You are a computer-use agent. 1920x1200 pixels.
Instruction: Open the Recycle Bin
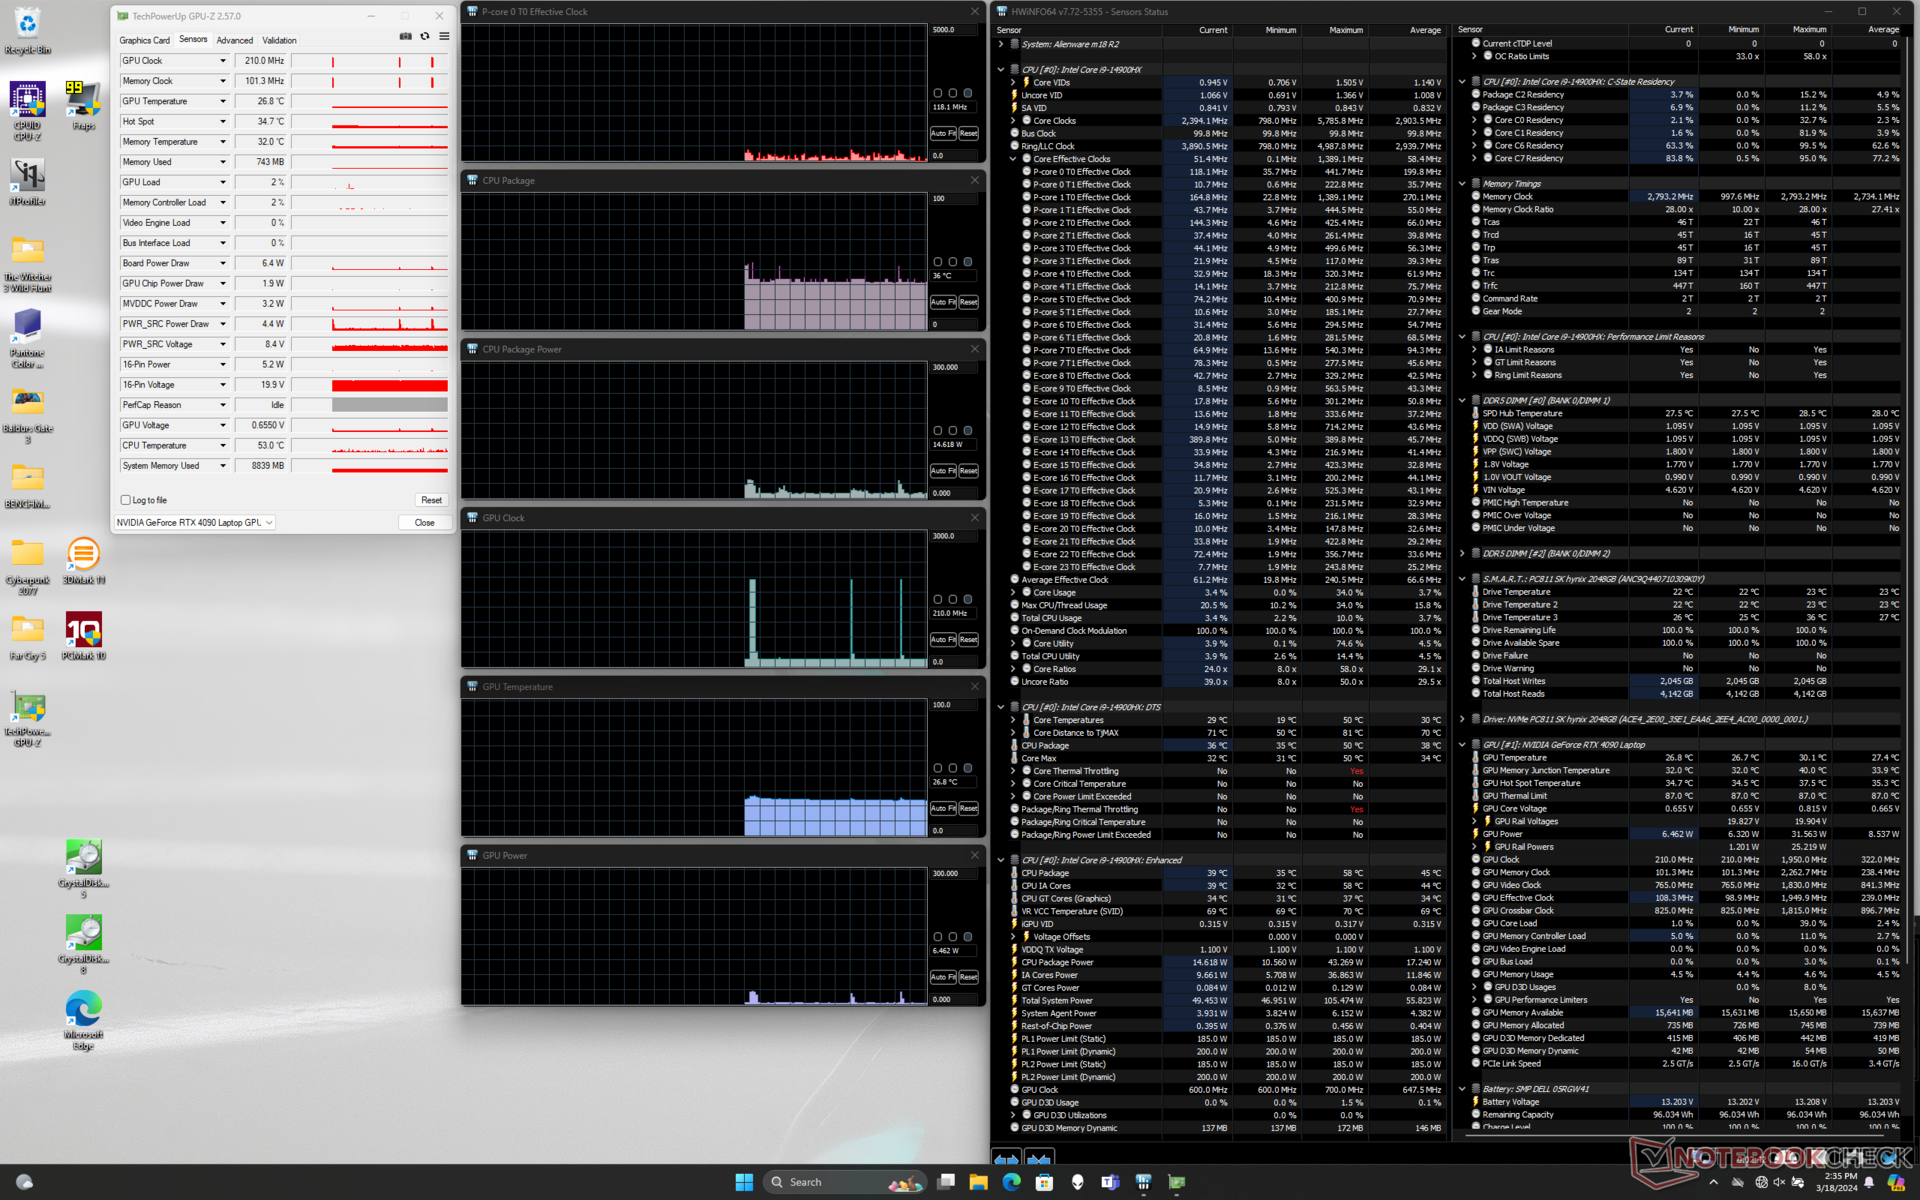[27, 30]
